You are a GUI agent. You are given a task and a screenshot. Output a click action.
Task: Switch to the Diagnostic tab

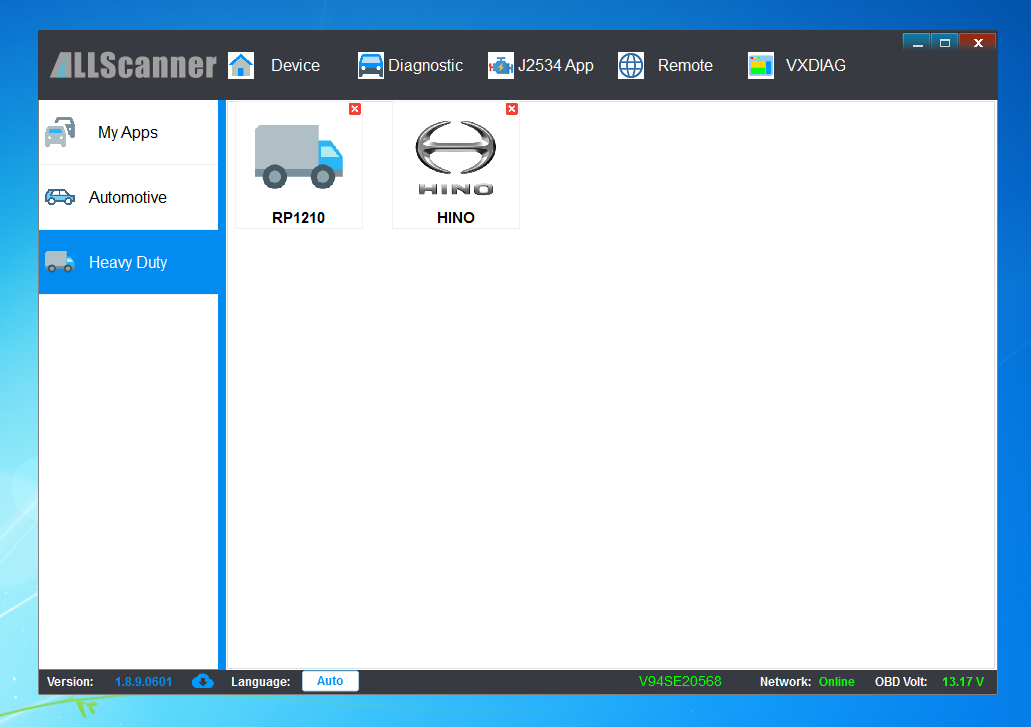pos(425,66)
